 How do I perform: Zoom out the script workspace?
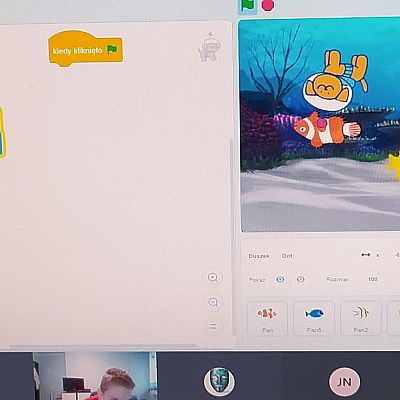click(x=213, y=302)
